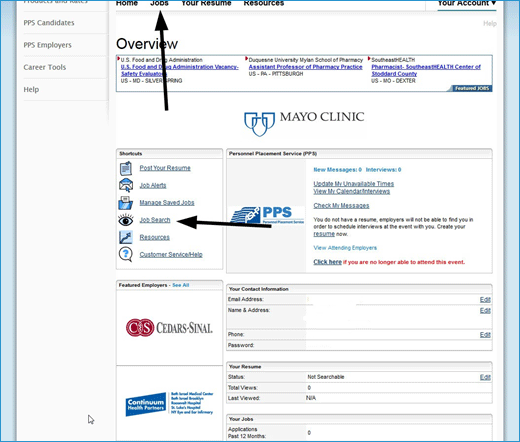Viewport: 520px width, 442px height.
Task: Open the Post Your Resume link
Action: (165, 168)
